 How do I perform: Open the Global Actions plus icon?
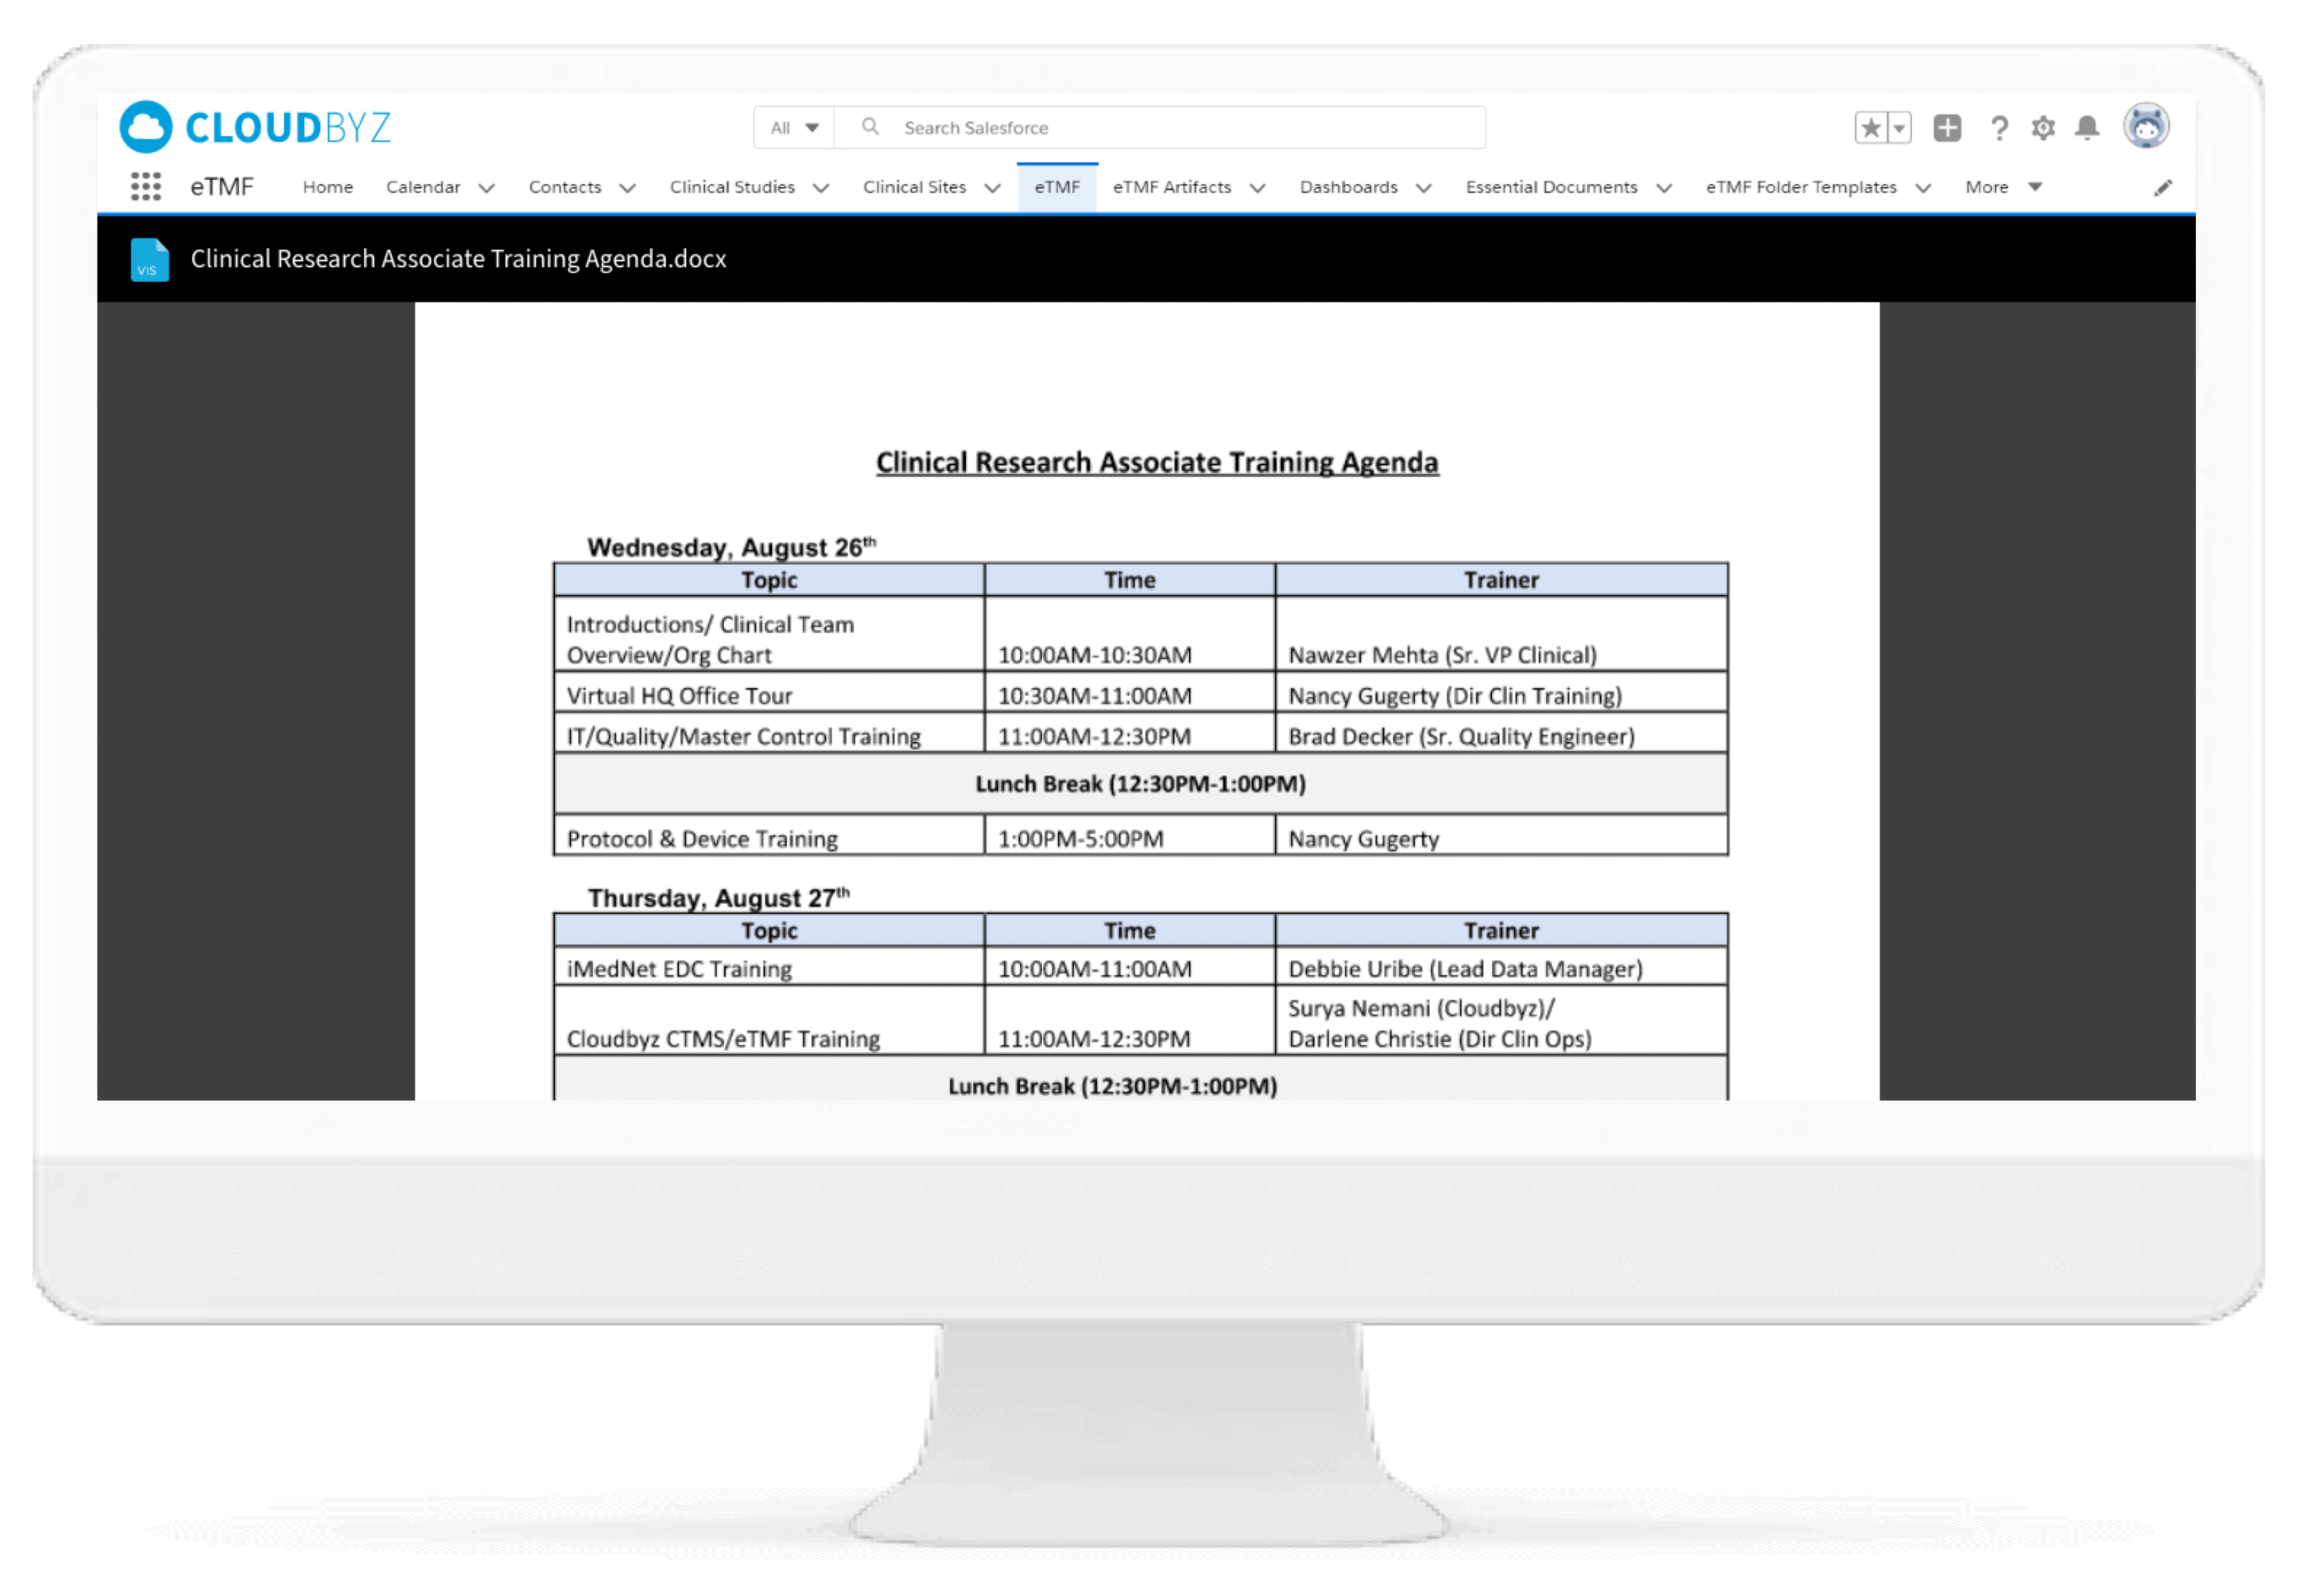click(1946, 128)
